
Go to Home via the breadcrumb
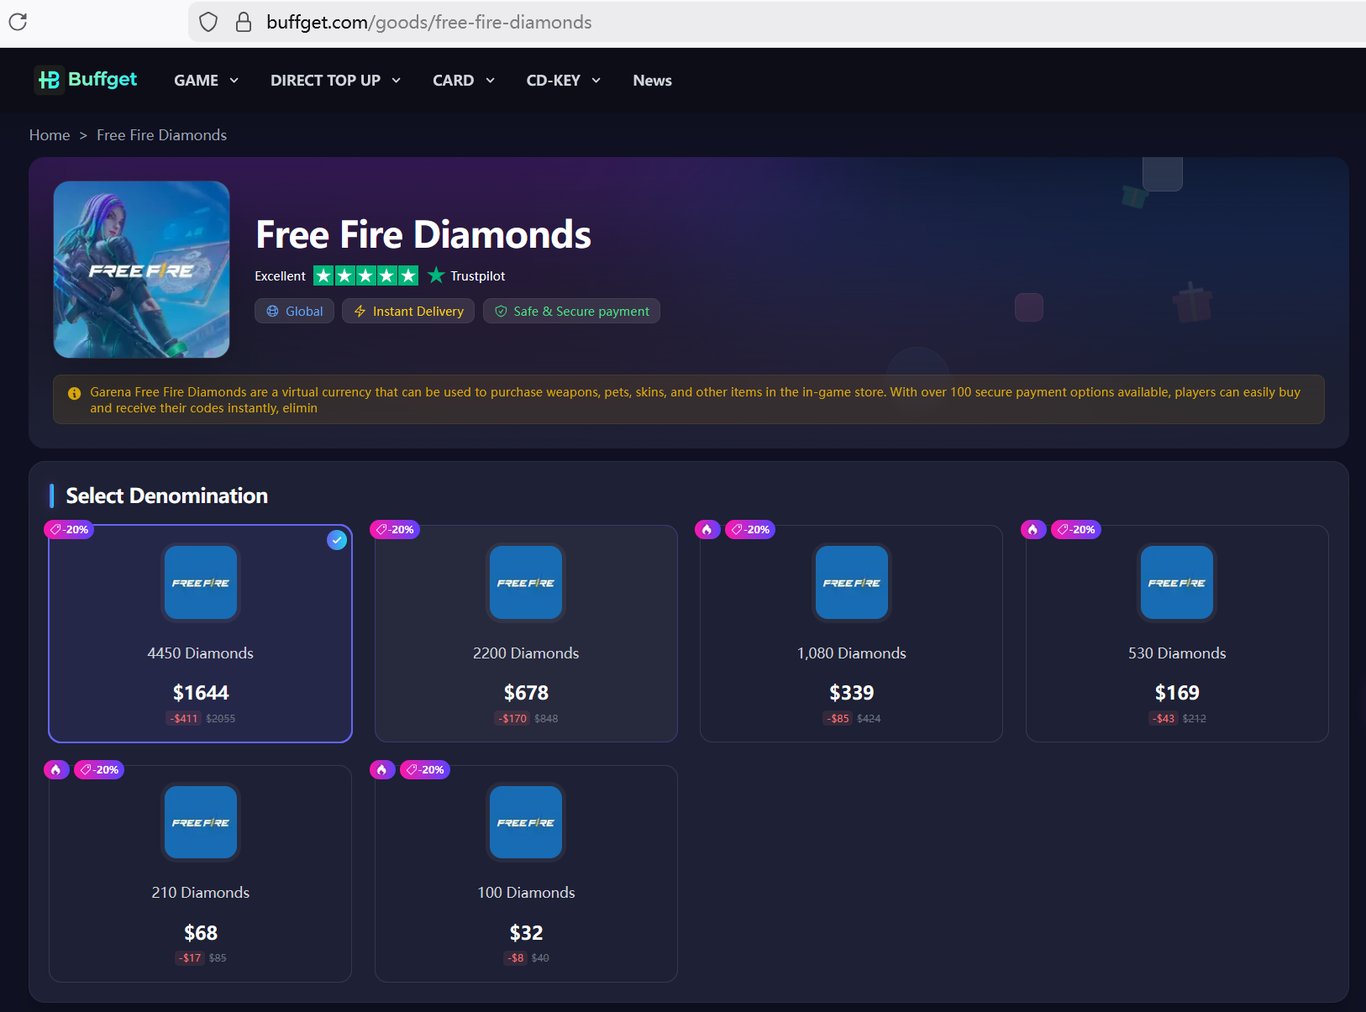tap(49, 135)
